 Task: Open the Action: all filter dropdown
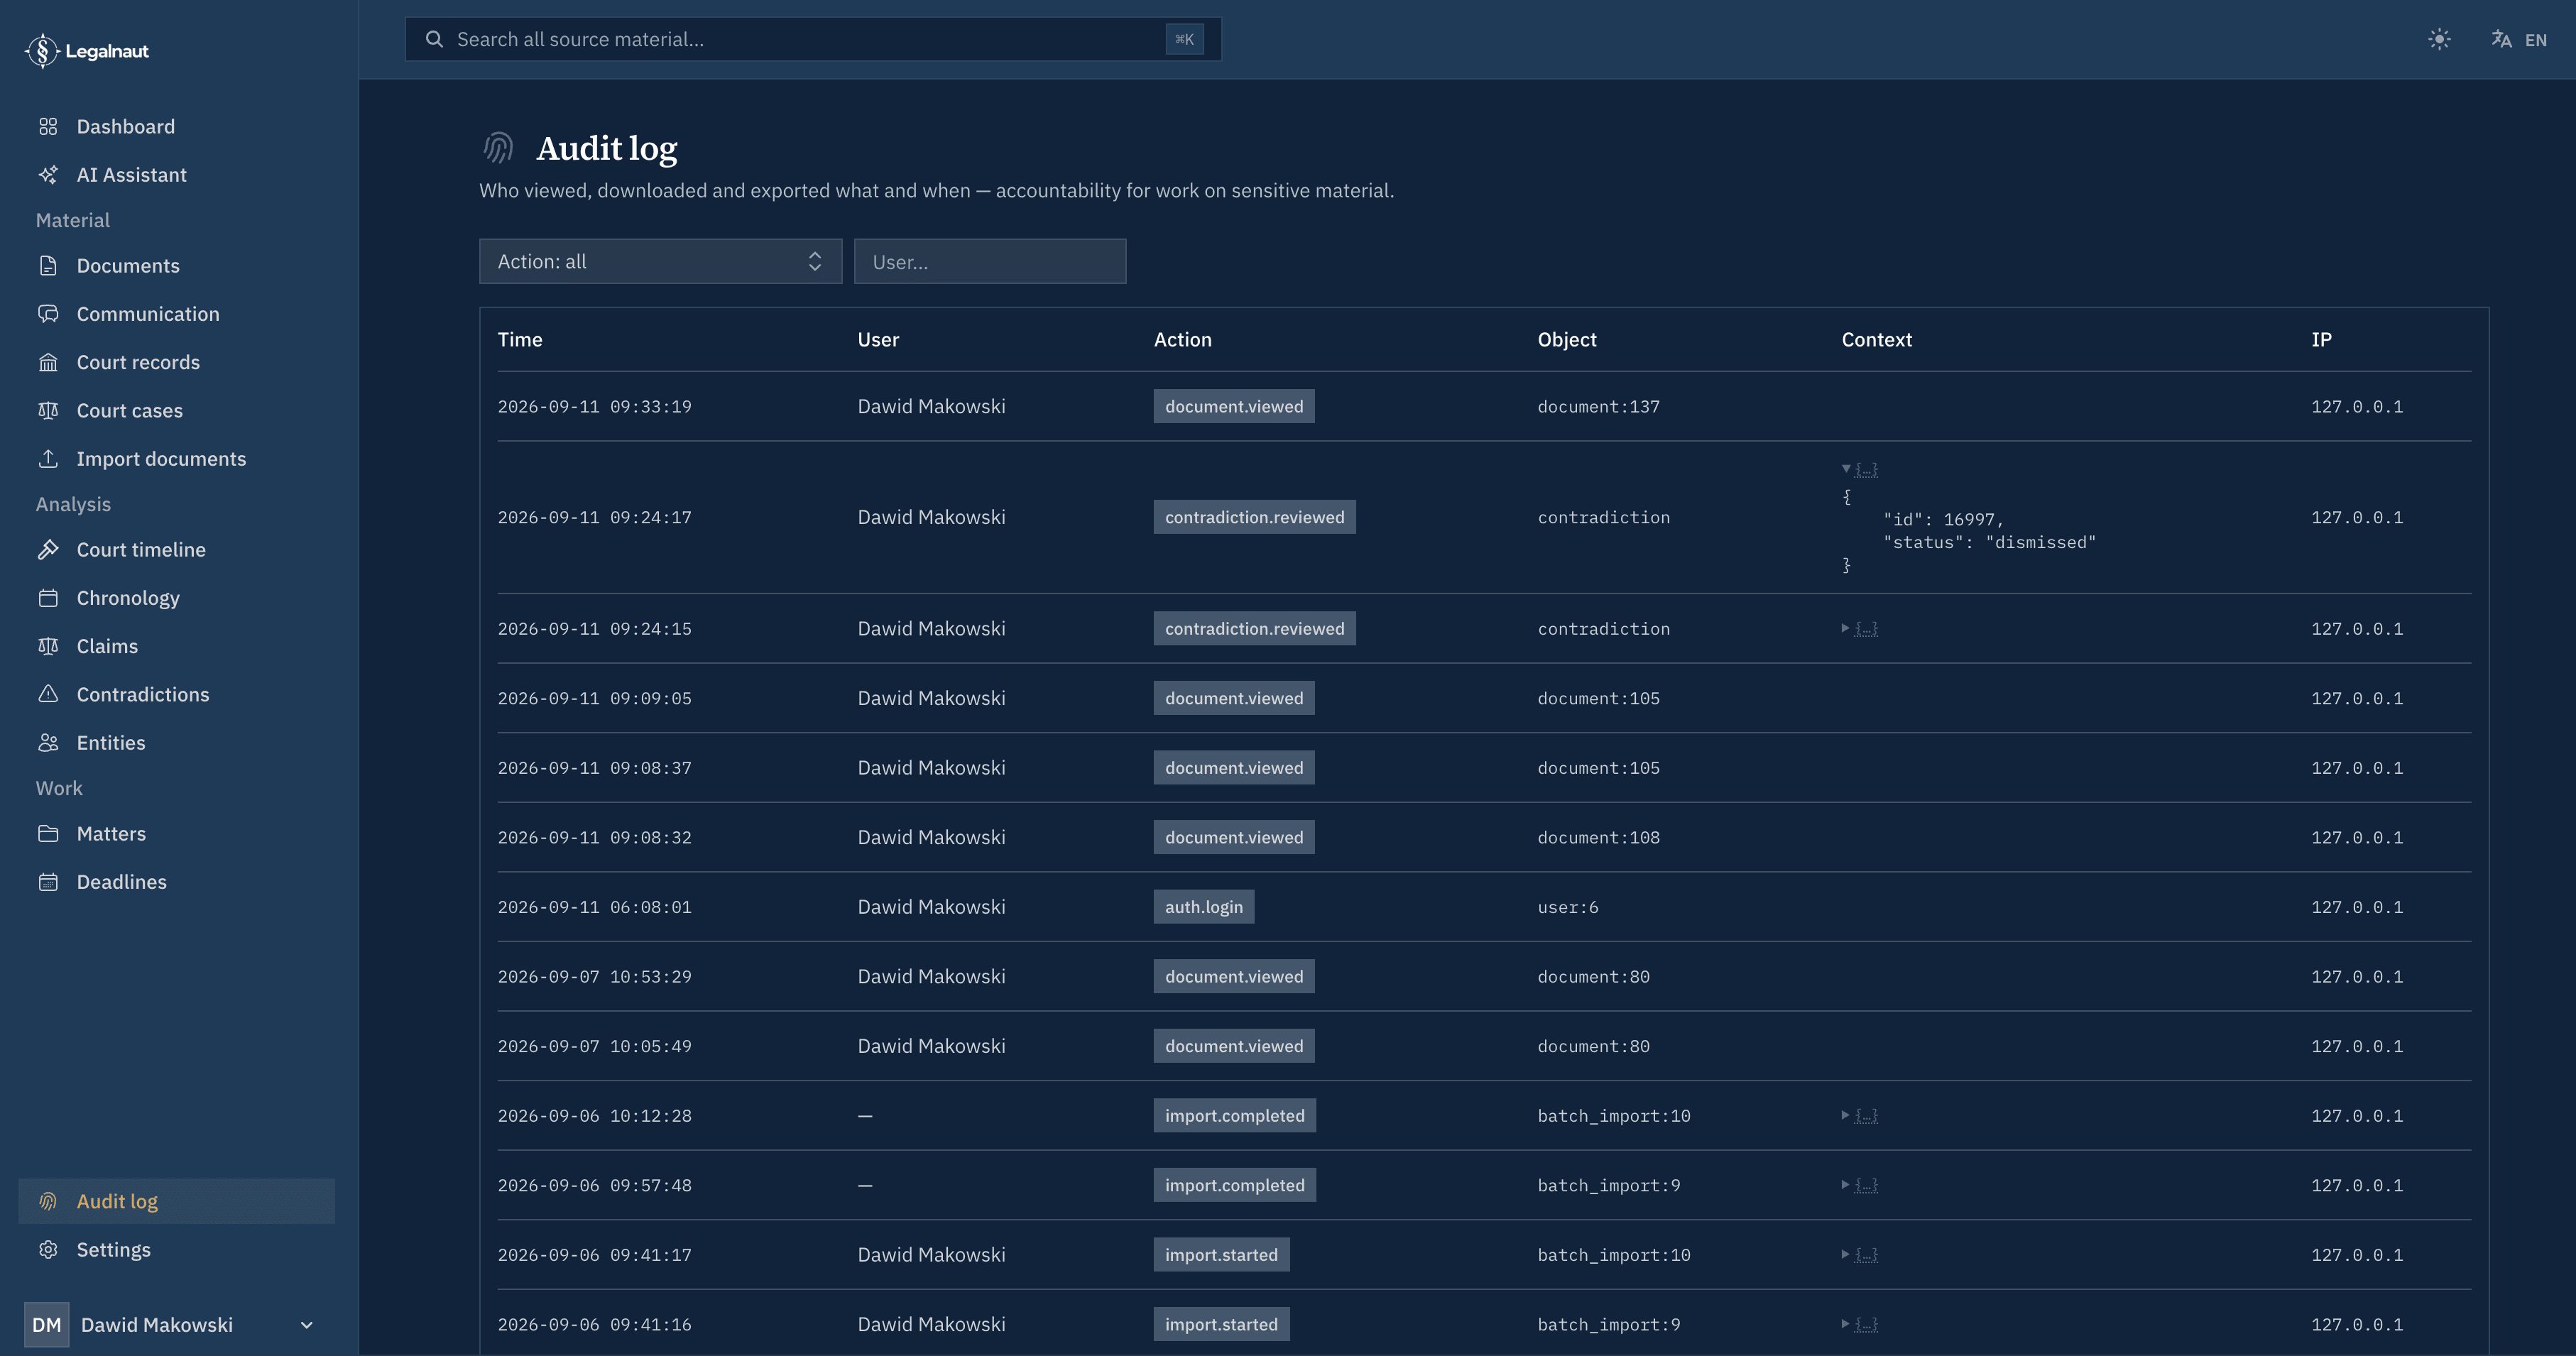660,261
